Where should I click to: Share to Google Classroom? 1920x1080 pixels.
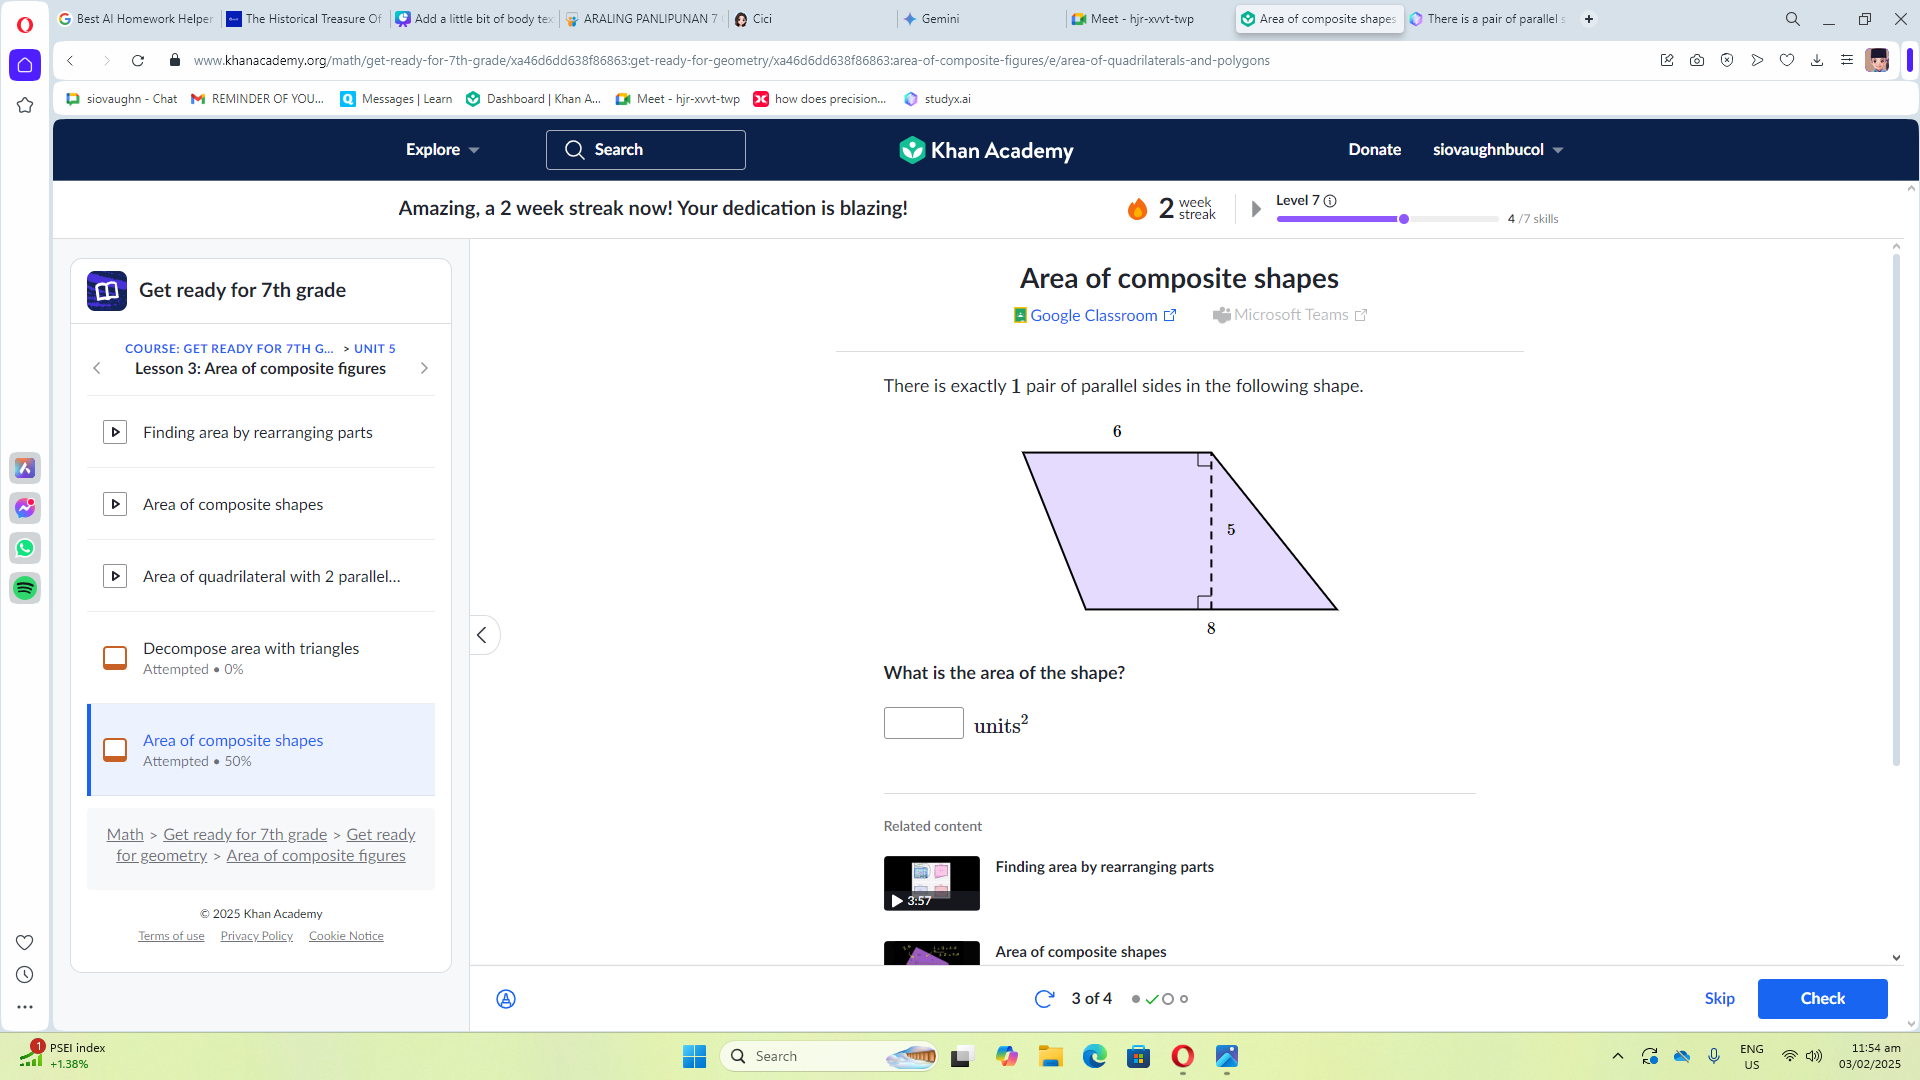pos(1095,315)
